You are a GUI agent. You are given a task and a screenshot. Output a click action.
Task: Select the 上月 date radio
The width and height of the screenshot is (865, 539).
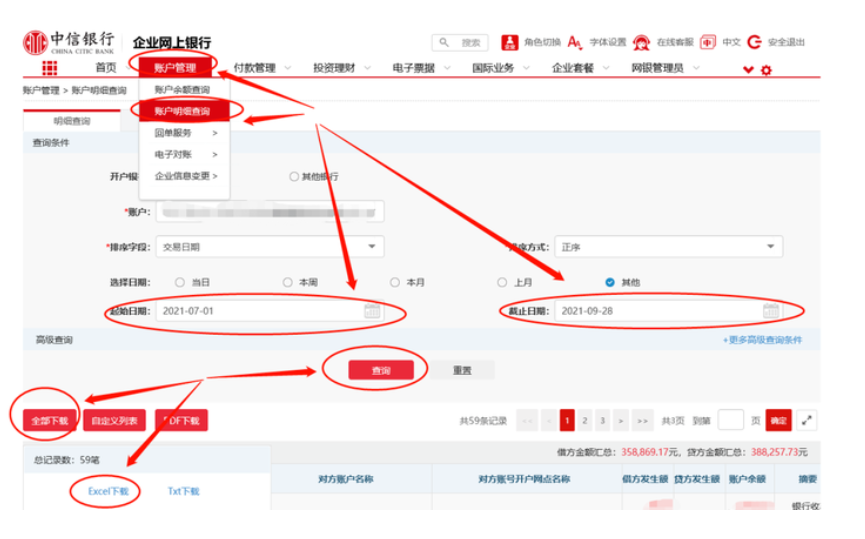(501, 282)
